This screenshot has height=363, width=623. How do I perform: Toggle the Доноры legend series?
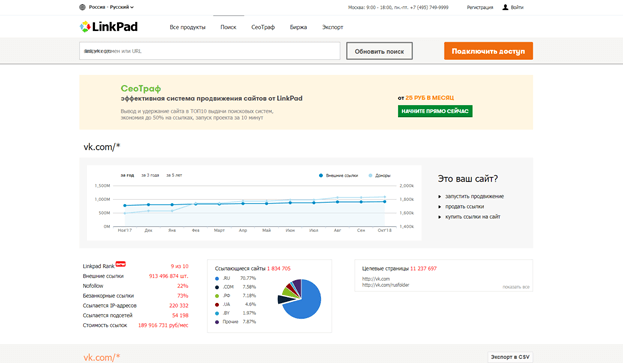379,176
